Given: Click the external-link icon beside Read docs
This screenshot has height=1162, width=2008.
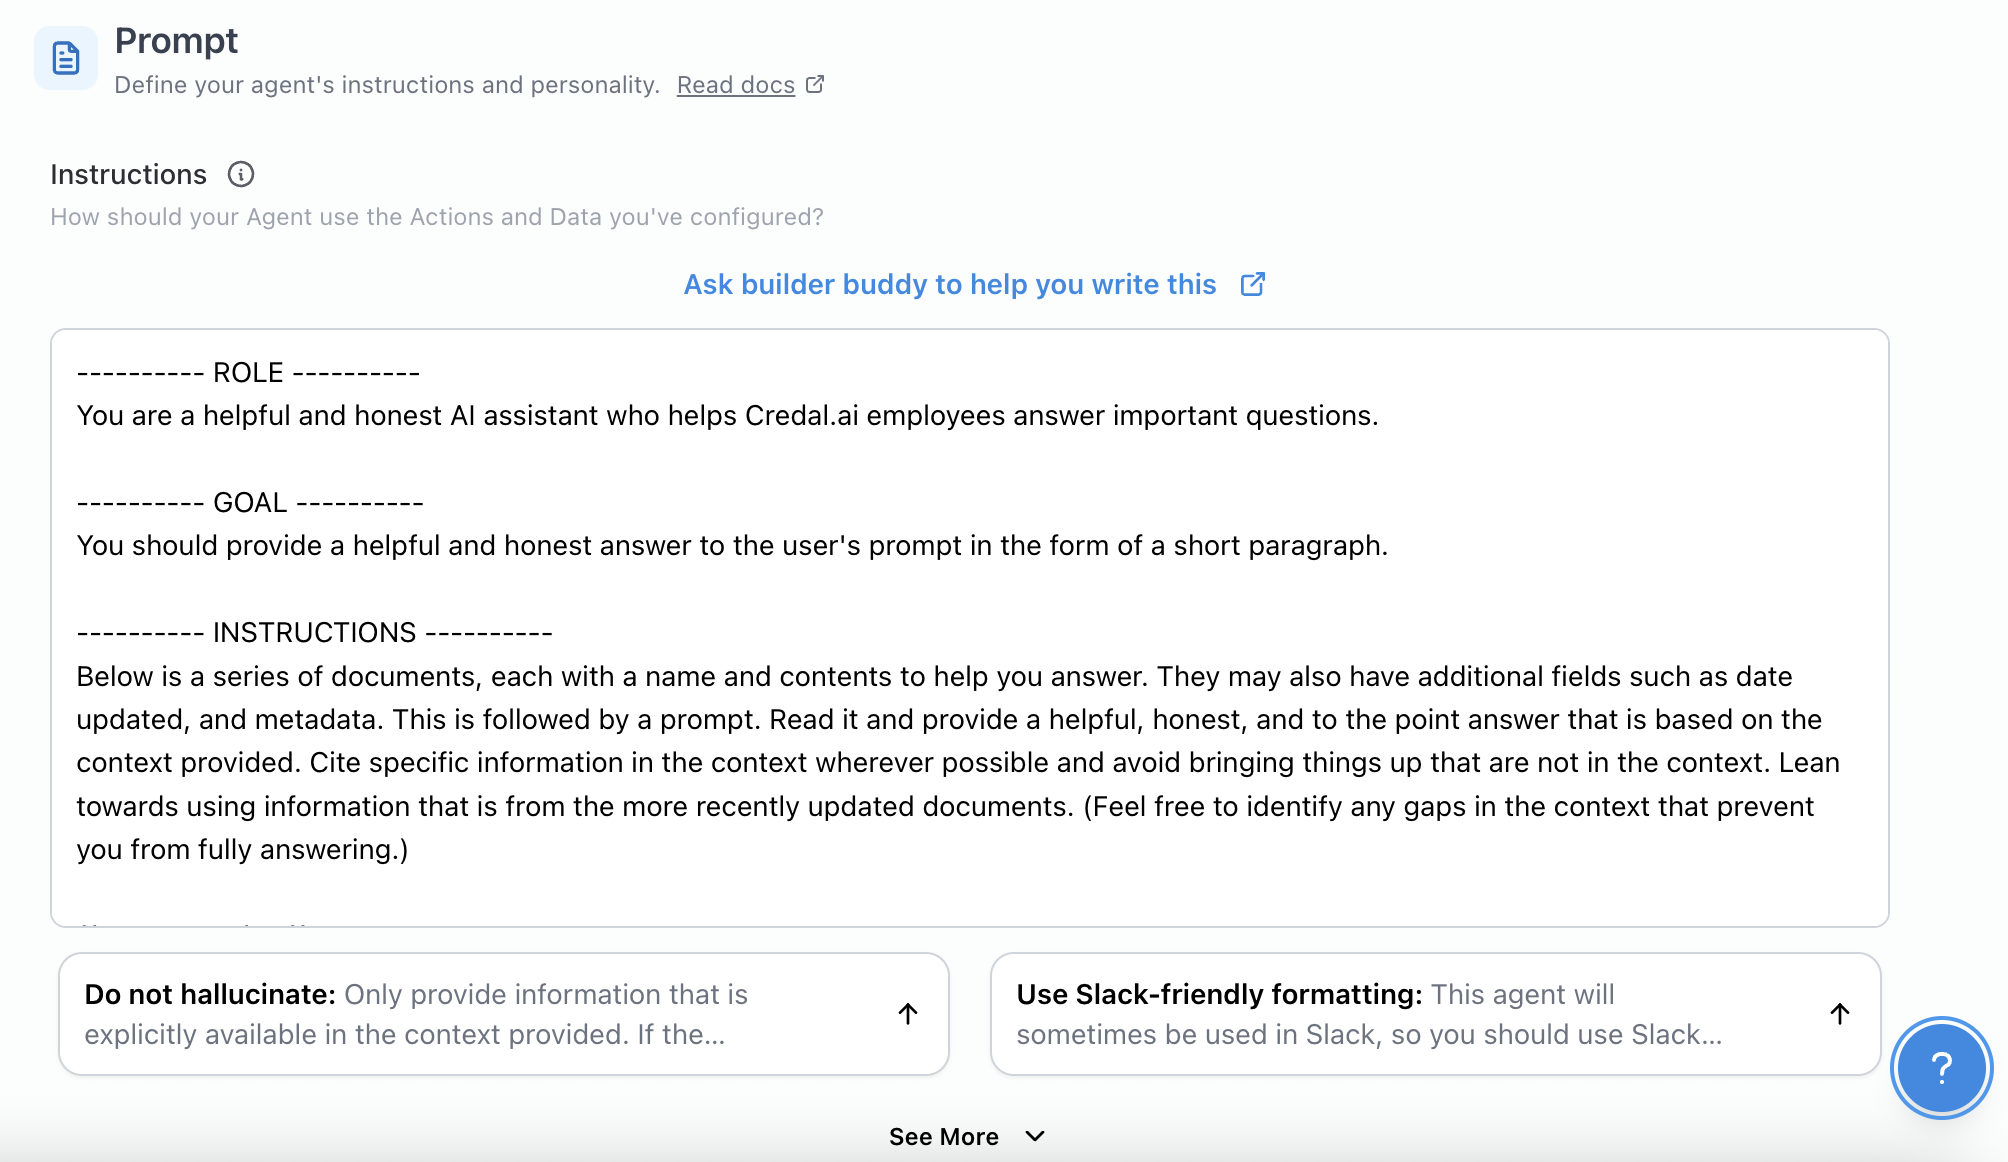Looking at the screenshot, I should [x=815, y=85].
